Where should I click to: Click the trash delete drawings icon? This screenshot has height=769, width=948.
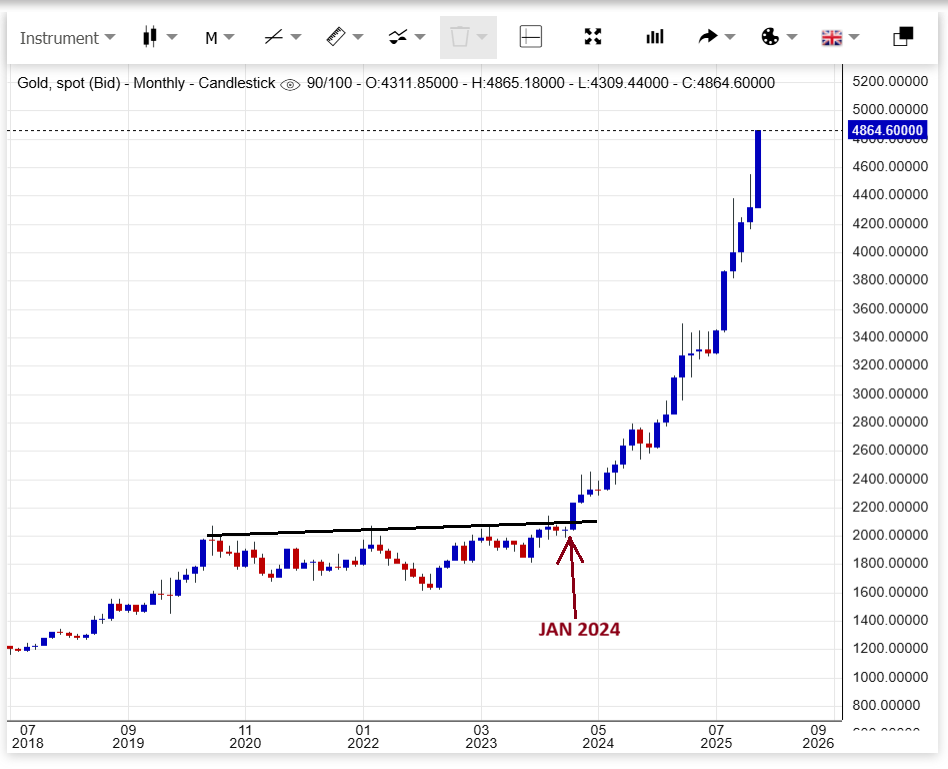point(459,38)
